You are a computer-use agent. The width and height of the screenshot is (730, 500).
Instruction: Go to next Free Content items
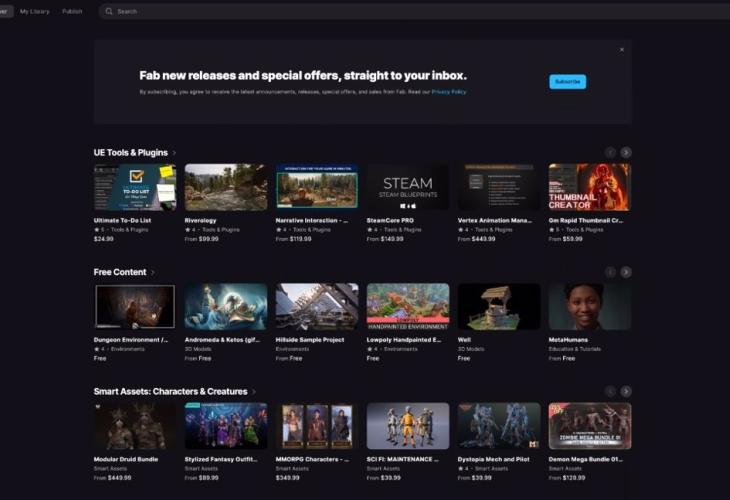pyautogui.click(x=625, y=272)
